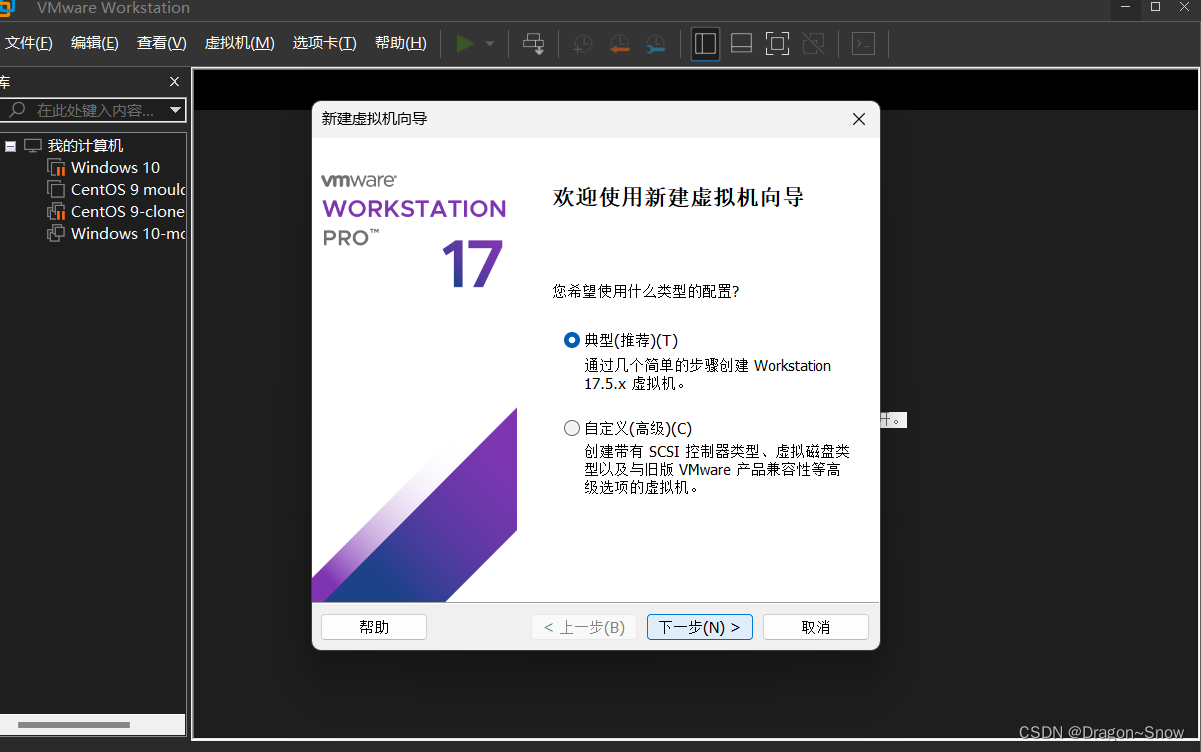The width and height of the screenshot is (1201, 752).
Task: Select the 自定义(高级)(C) radio option
Action: point(572,428)
